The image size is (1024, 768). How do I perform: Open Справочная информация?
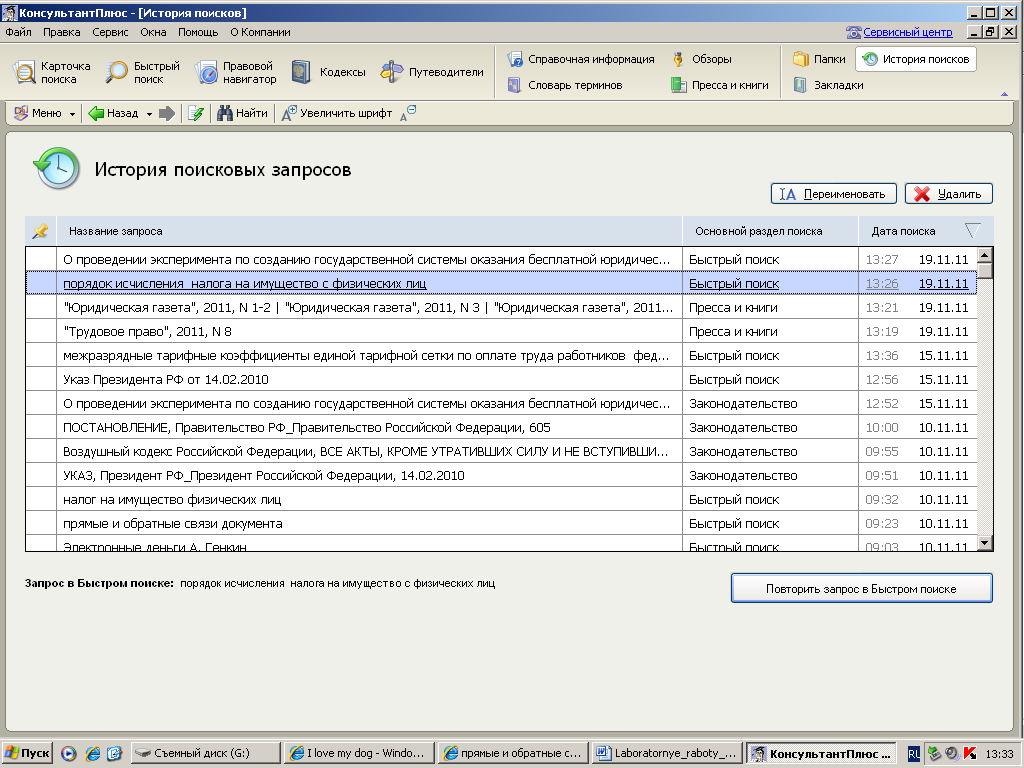point(581,59)
